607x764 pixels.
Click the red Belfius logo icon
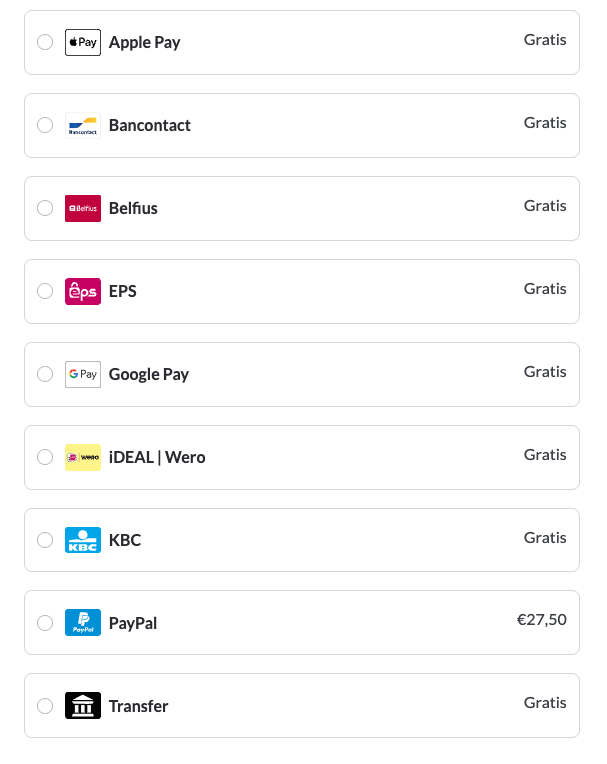tap(83, 209)
